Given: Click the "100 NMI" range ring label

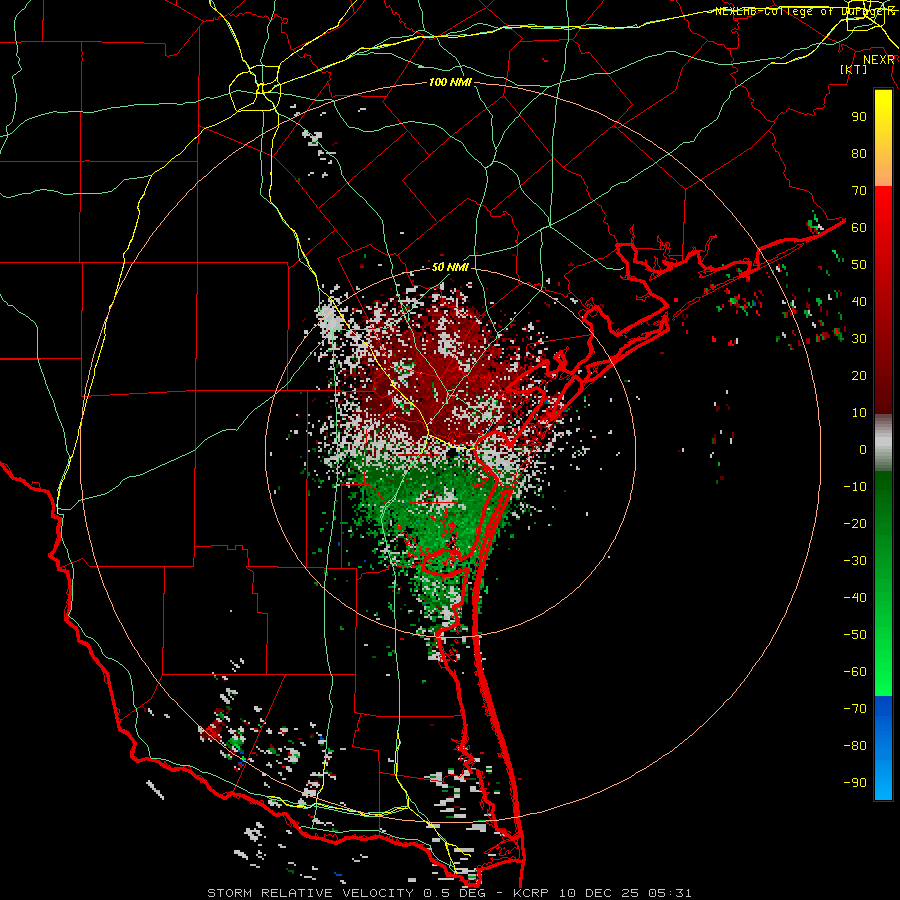Looking at the screenshot, I should click(x=450, y=82).
